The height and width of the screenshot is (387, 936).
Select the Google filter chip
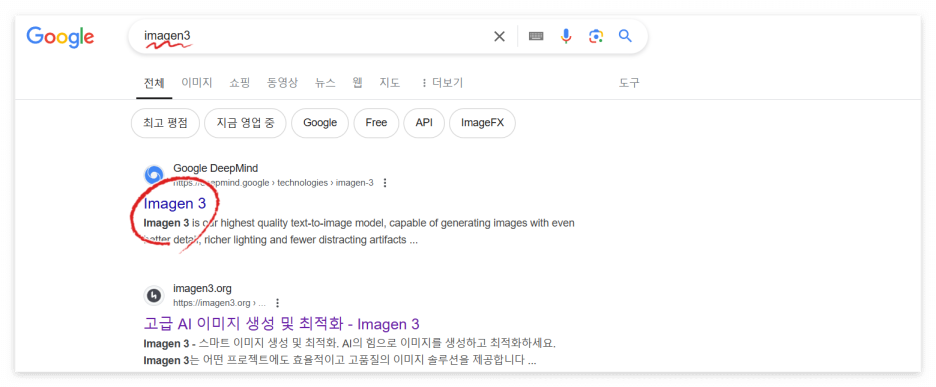(320, 123)
